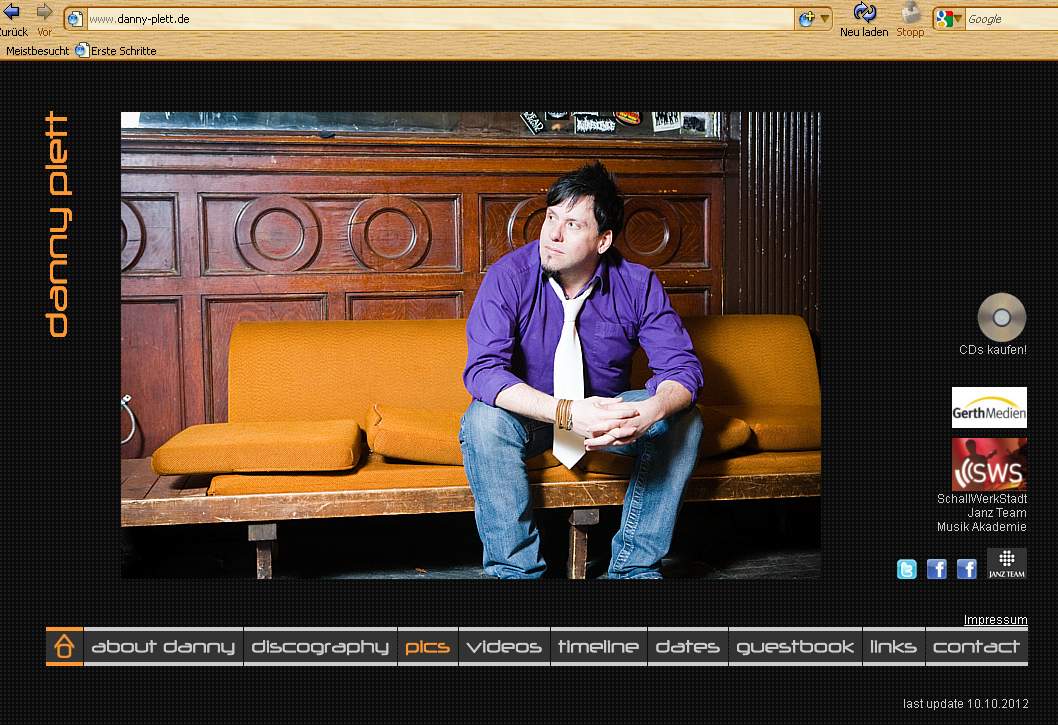
Task: Open the Twitter icon link
Action: [907, 569]
